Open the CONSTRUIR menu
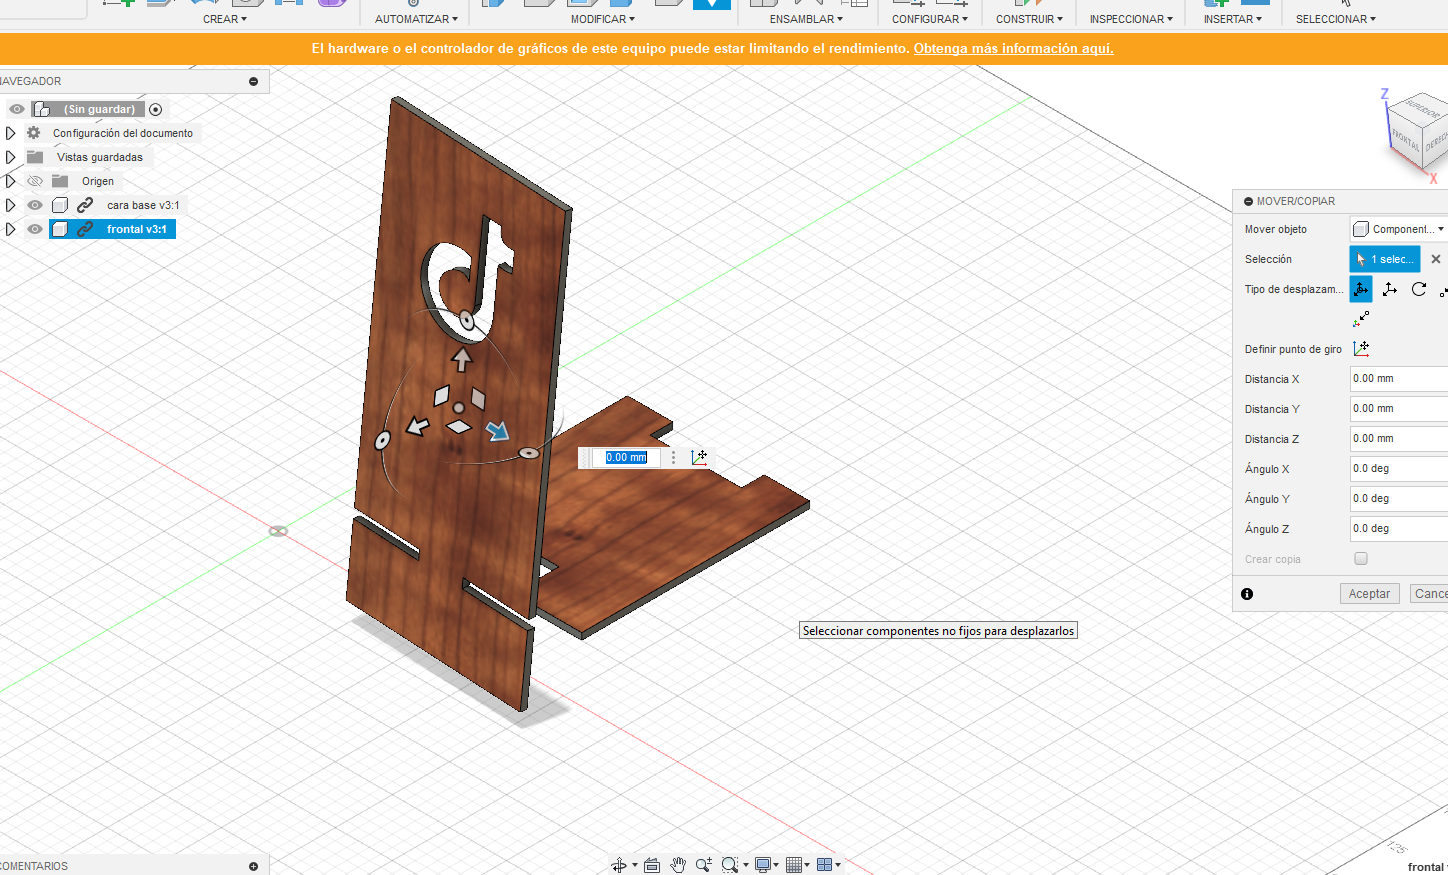1448x875 pixels. (x=1029, y=19)
